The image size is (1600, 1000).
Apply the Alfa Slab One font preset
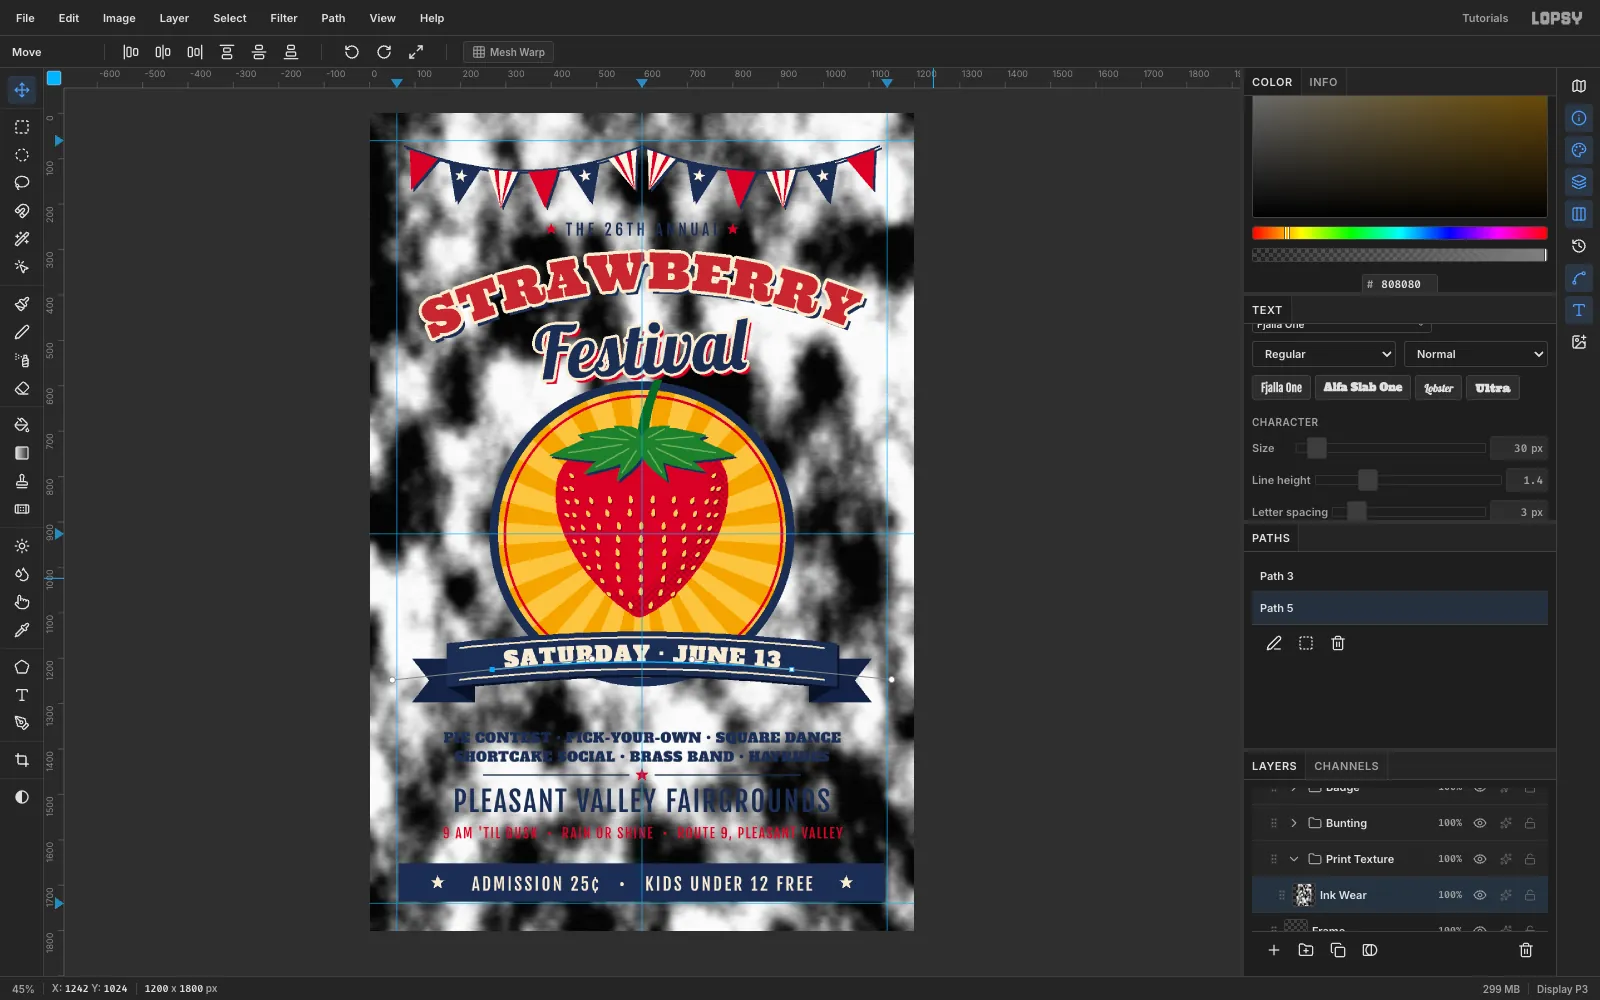[x=1362, y=388]
